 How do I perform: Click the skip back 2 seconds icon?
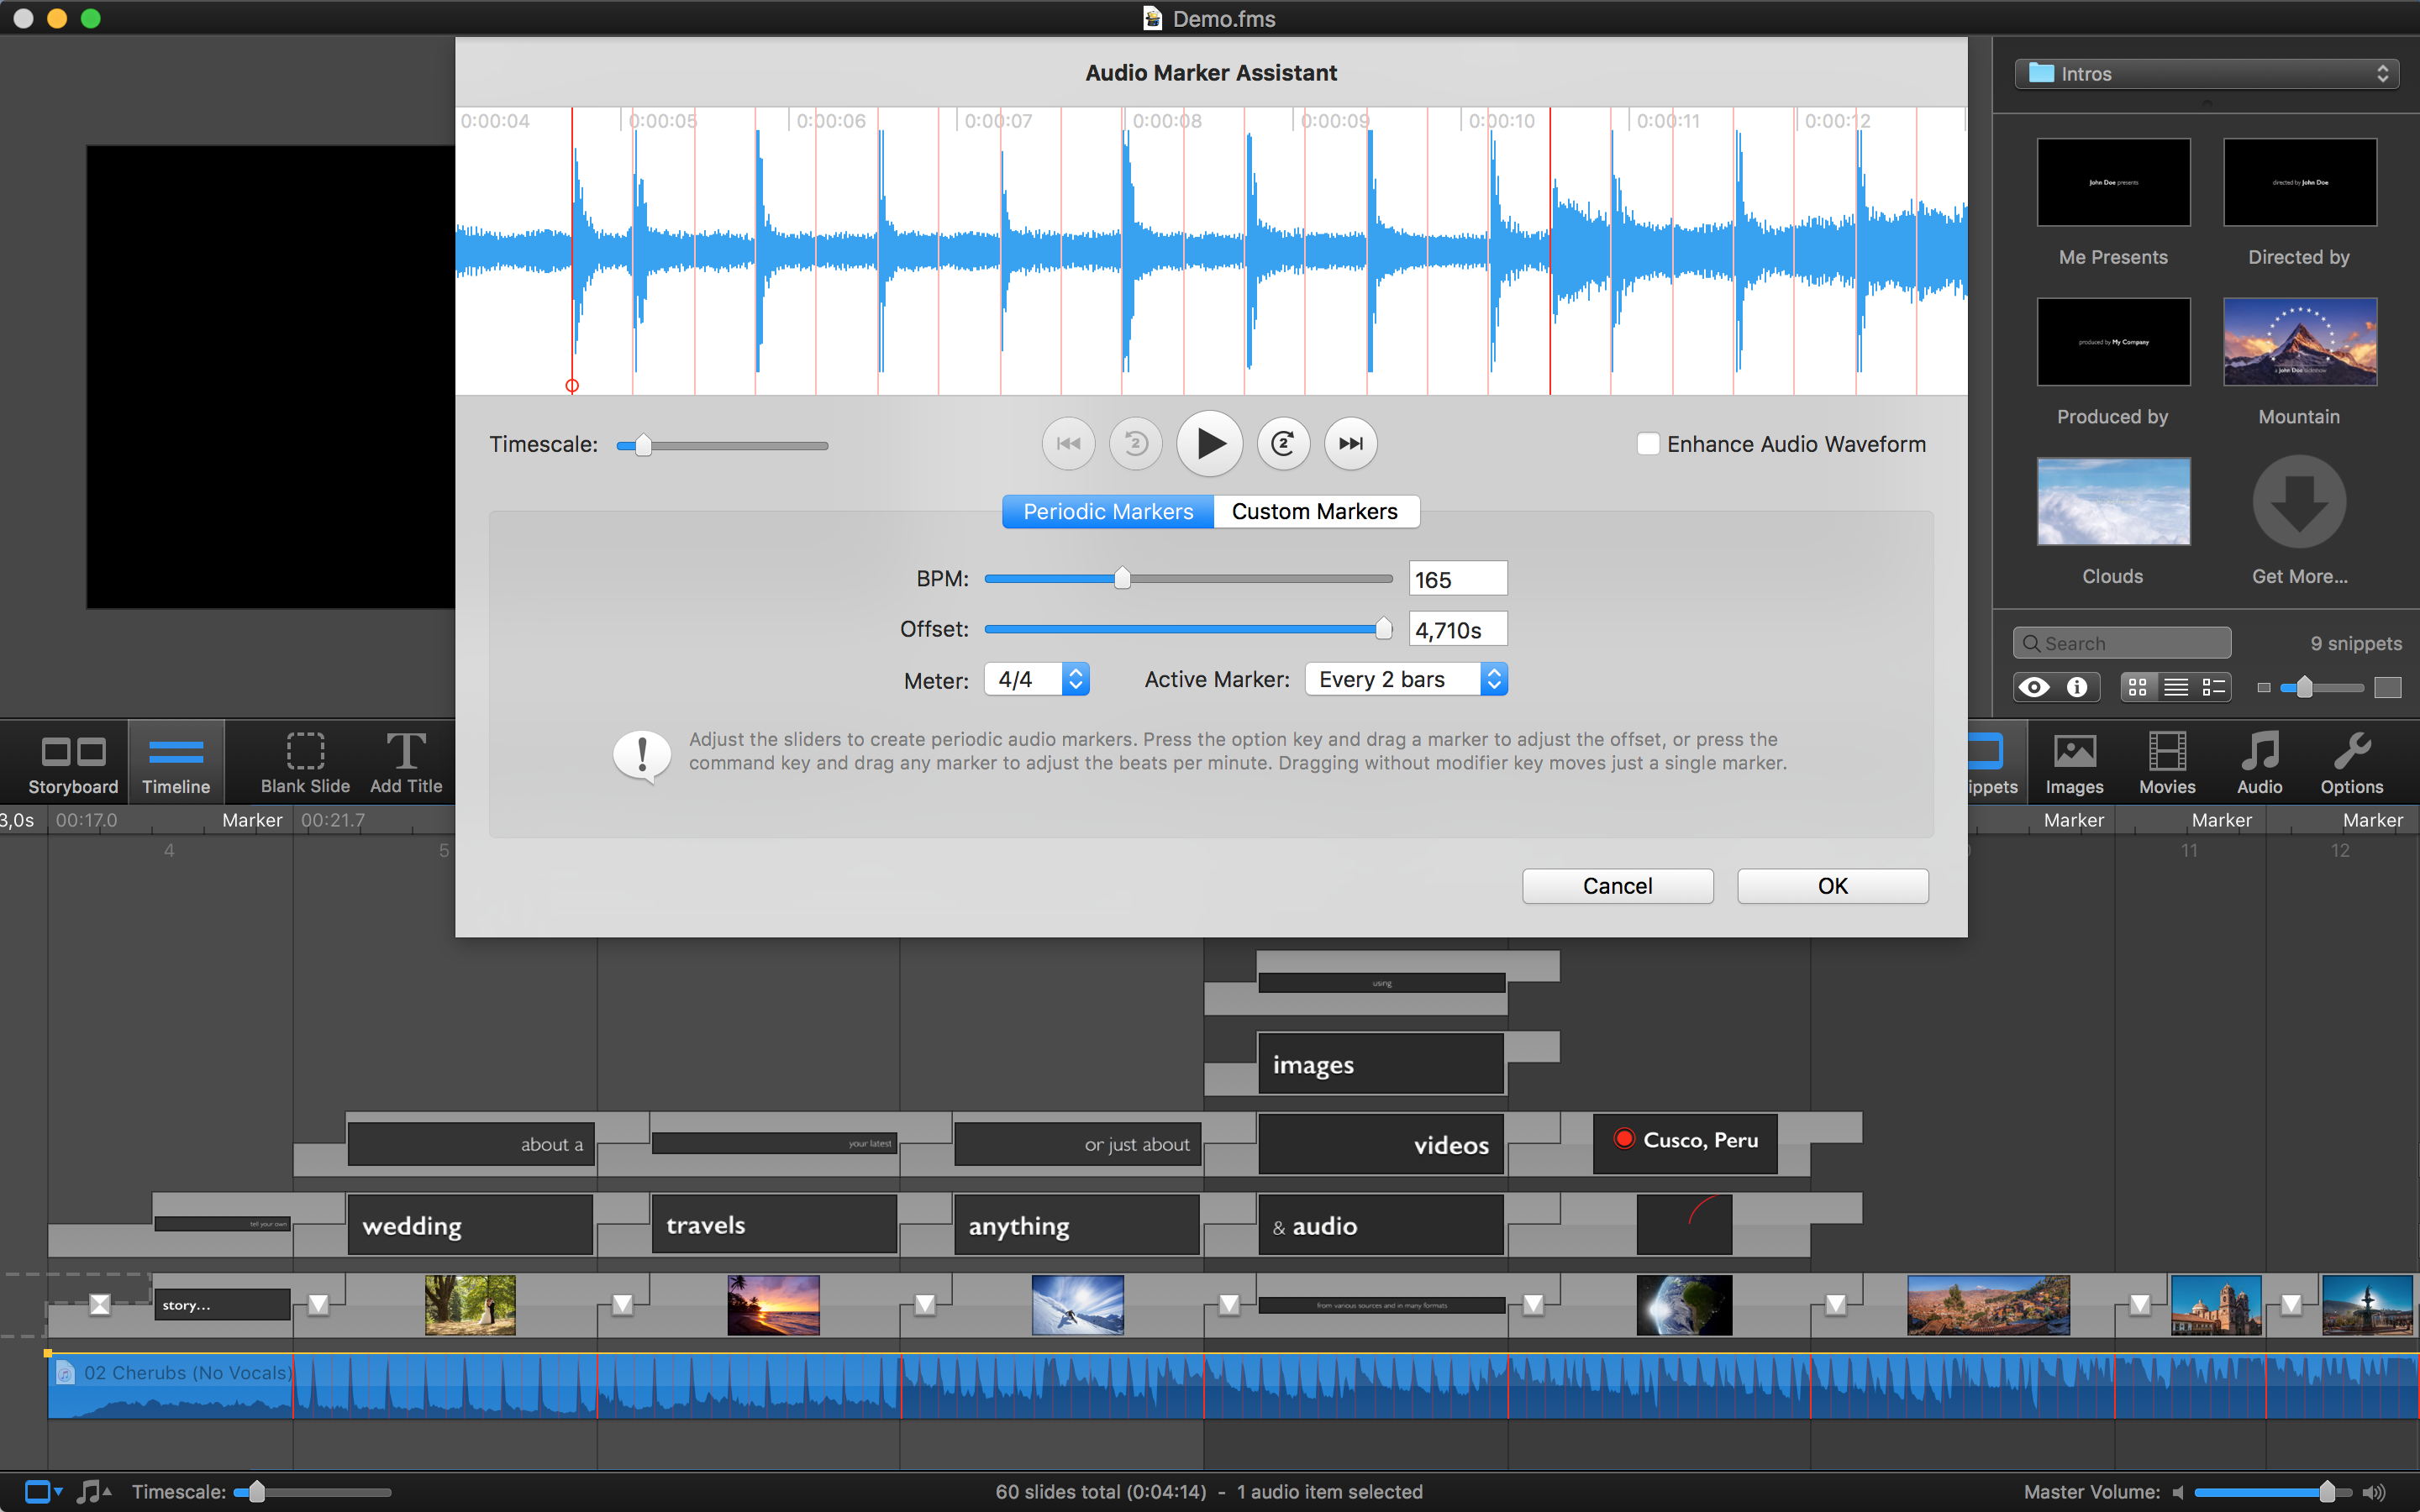pyautogui.click(x=1135, y=444)
